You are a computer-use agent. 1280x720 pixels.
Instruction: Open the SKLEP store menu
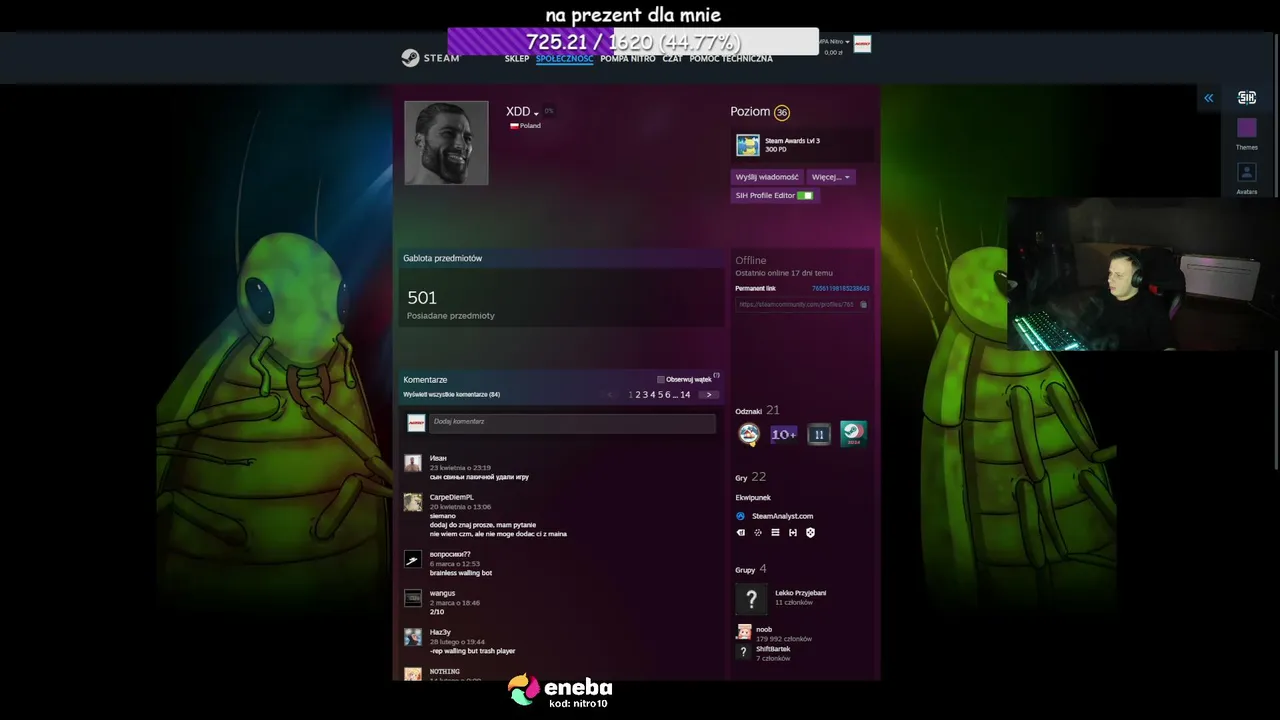(x=517, y=59)
